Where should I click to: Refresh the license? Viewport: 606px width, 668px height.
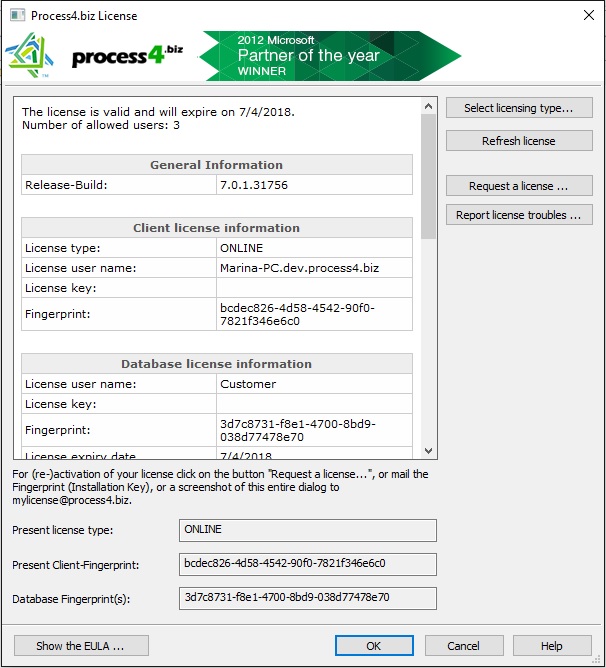519,141
